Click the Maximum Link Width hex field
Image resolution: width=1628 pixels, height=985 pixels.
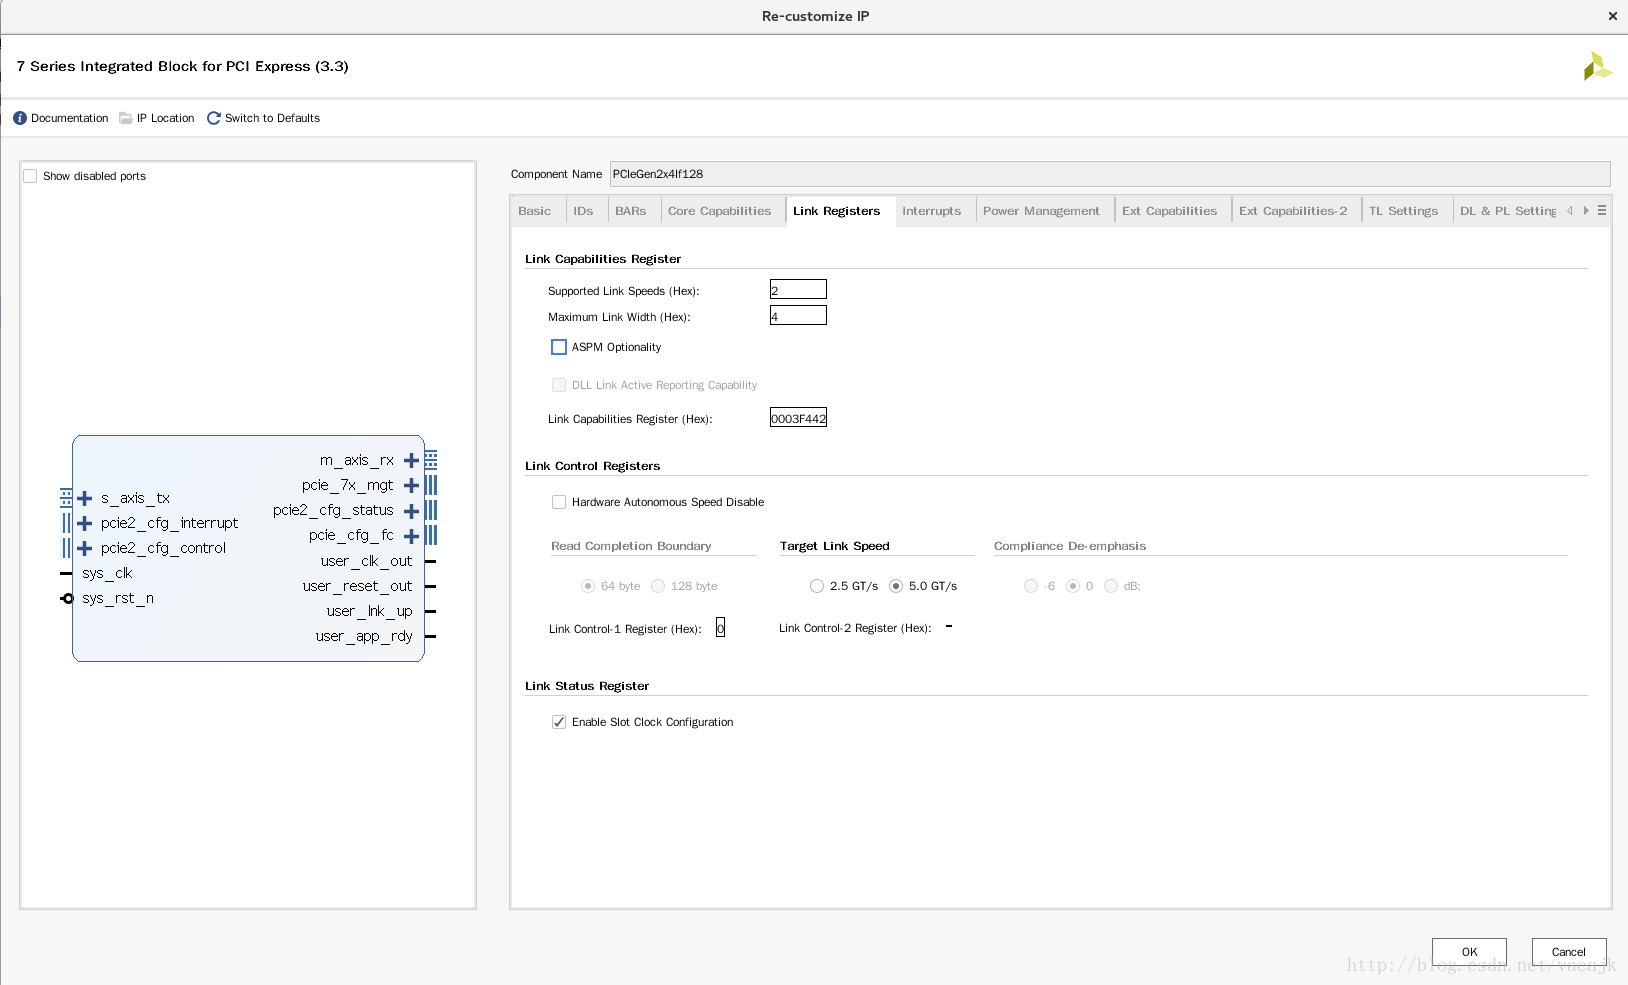point(798,316)
